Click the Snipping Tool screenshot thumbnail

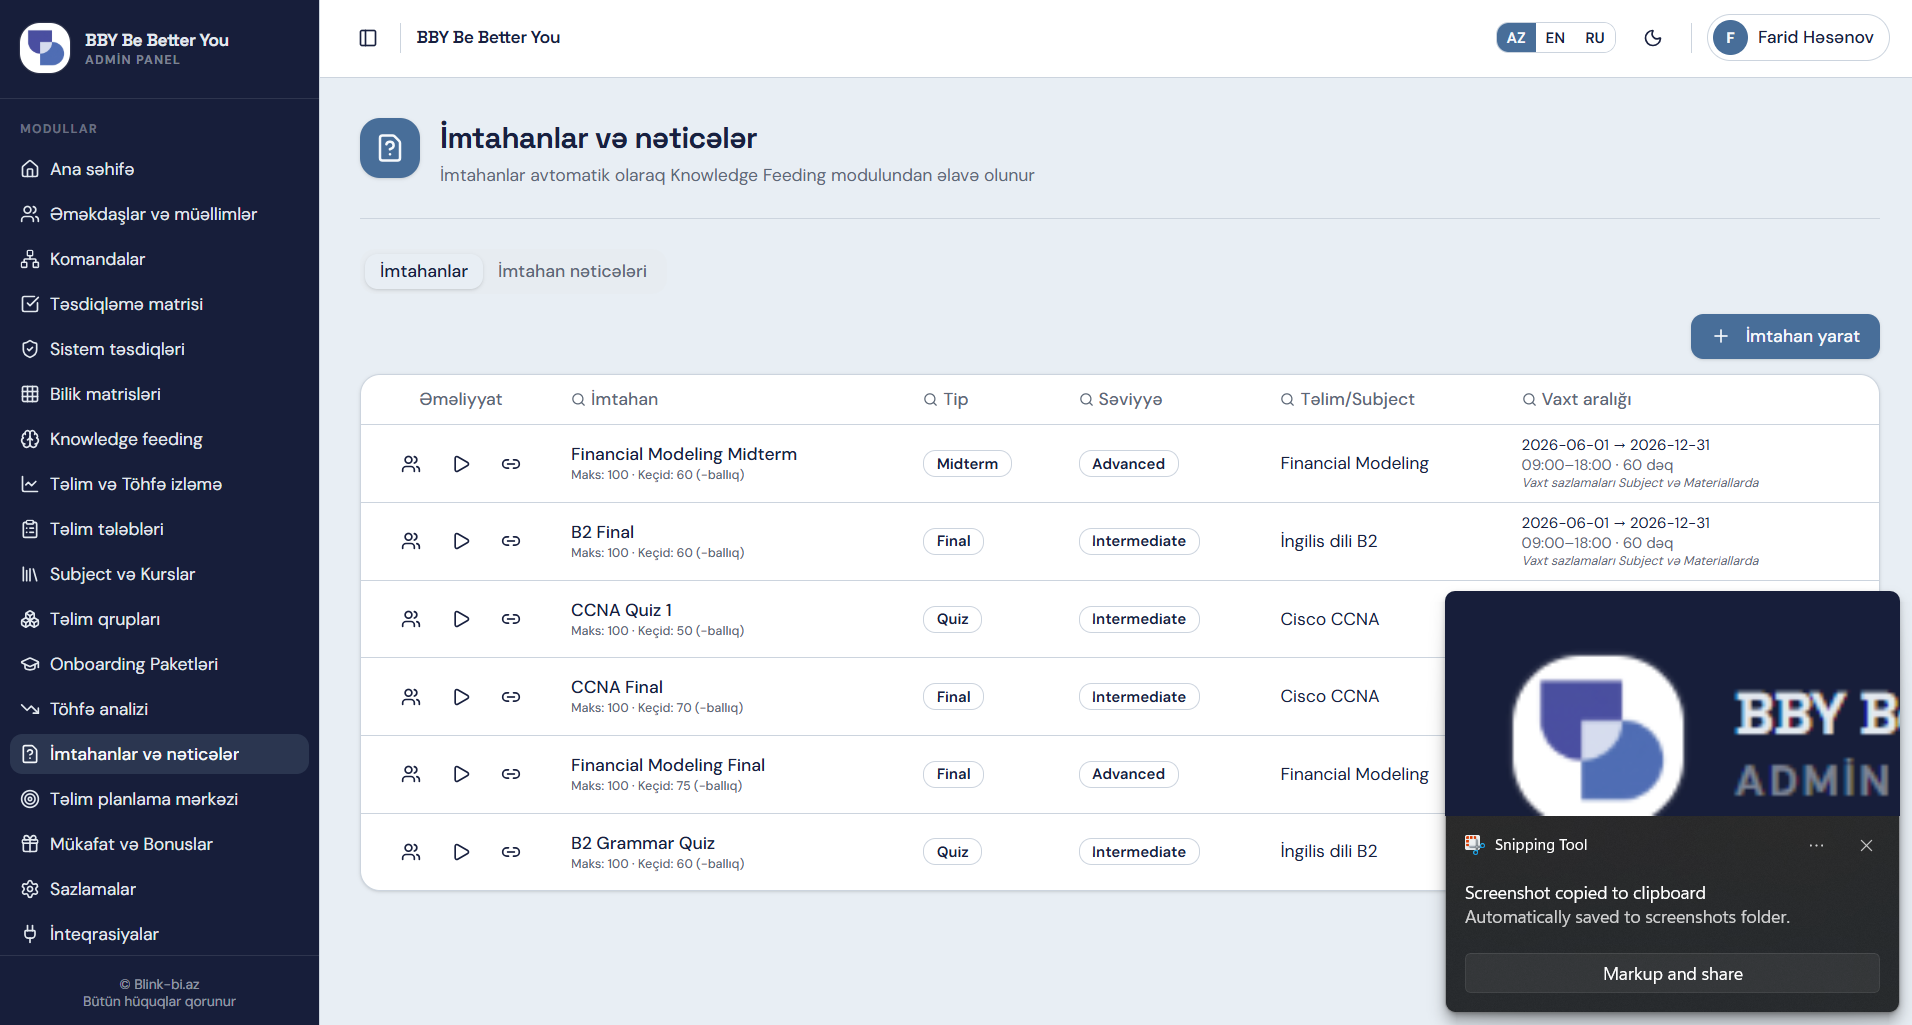click(1672, 704)
